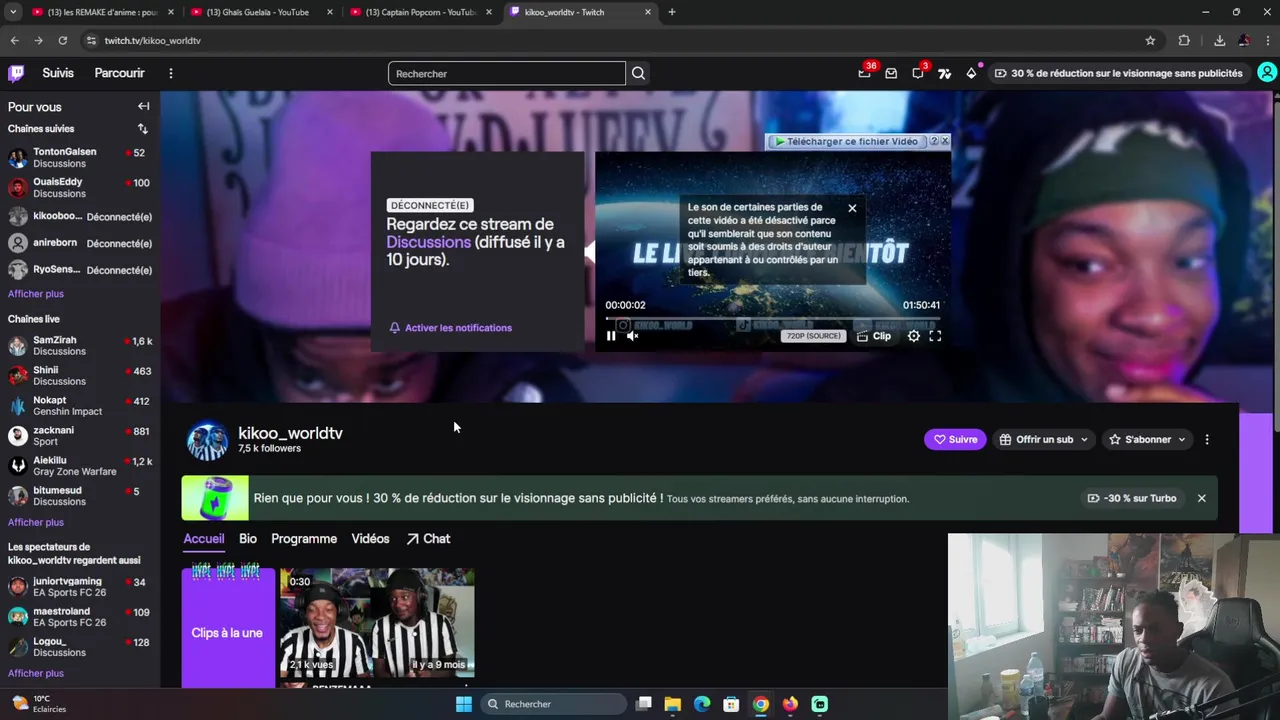This screenshot has height=720, width=1280.
Task: Open the inbox notifications icon
Action: tap(891, 73)
